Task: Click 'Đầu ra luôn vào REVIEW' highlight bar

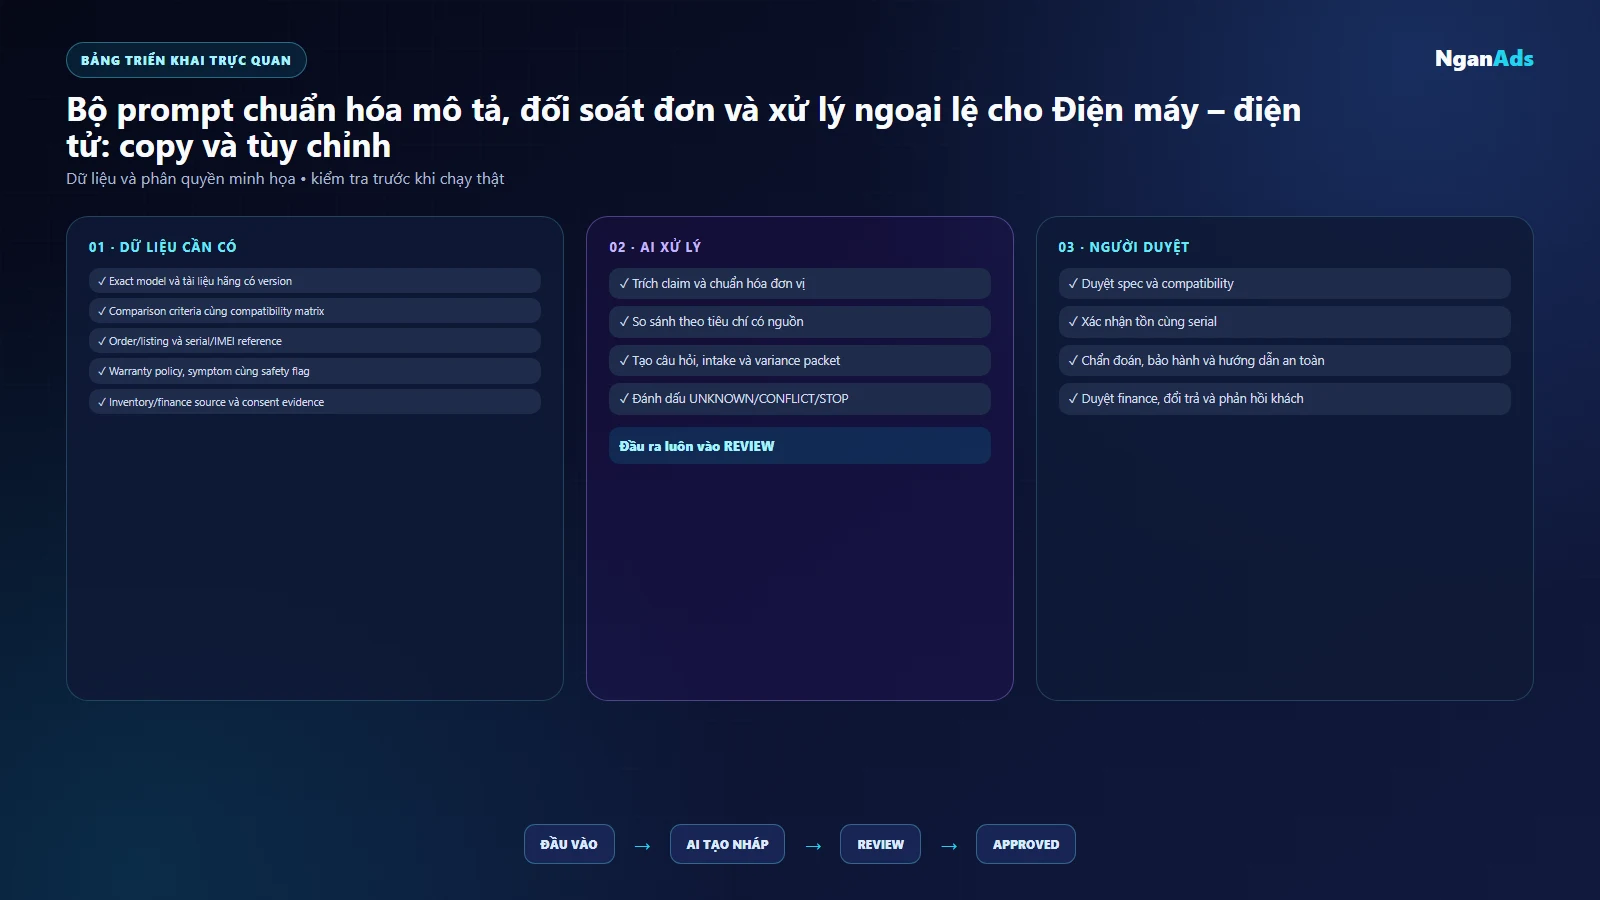Action: click(799, 446)
